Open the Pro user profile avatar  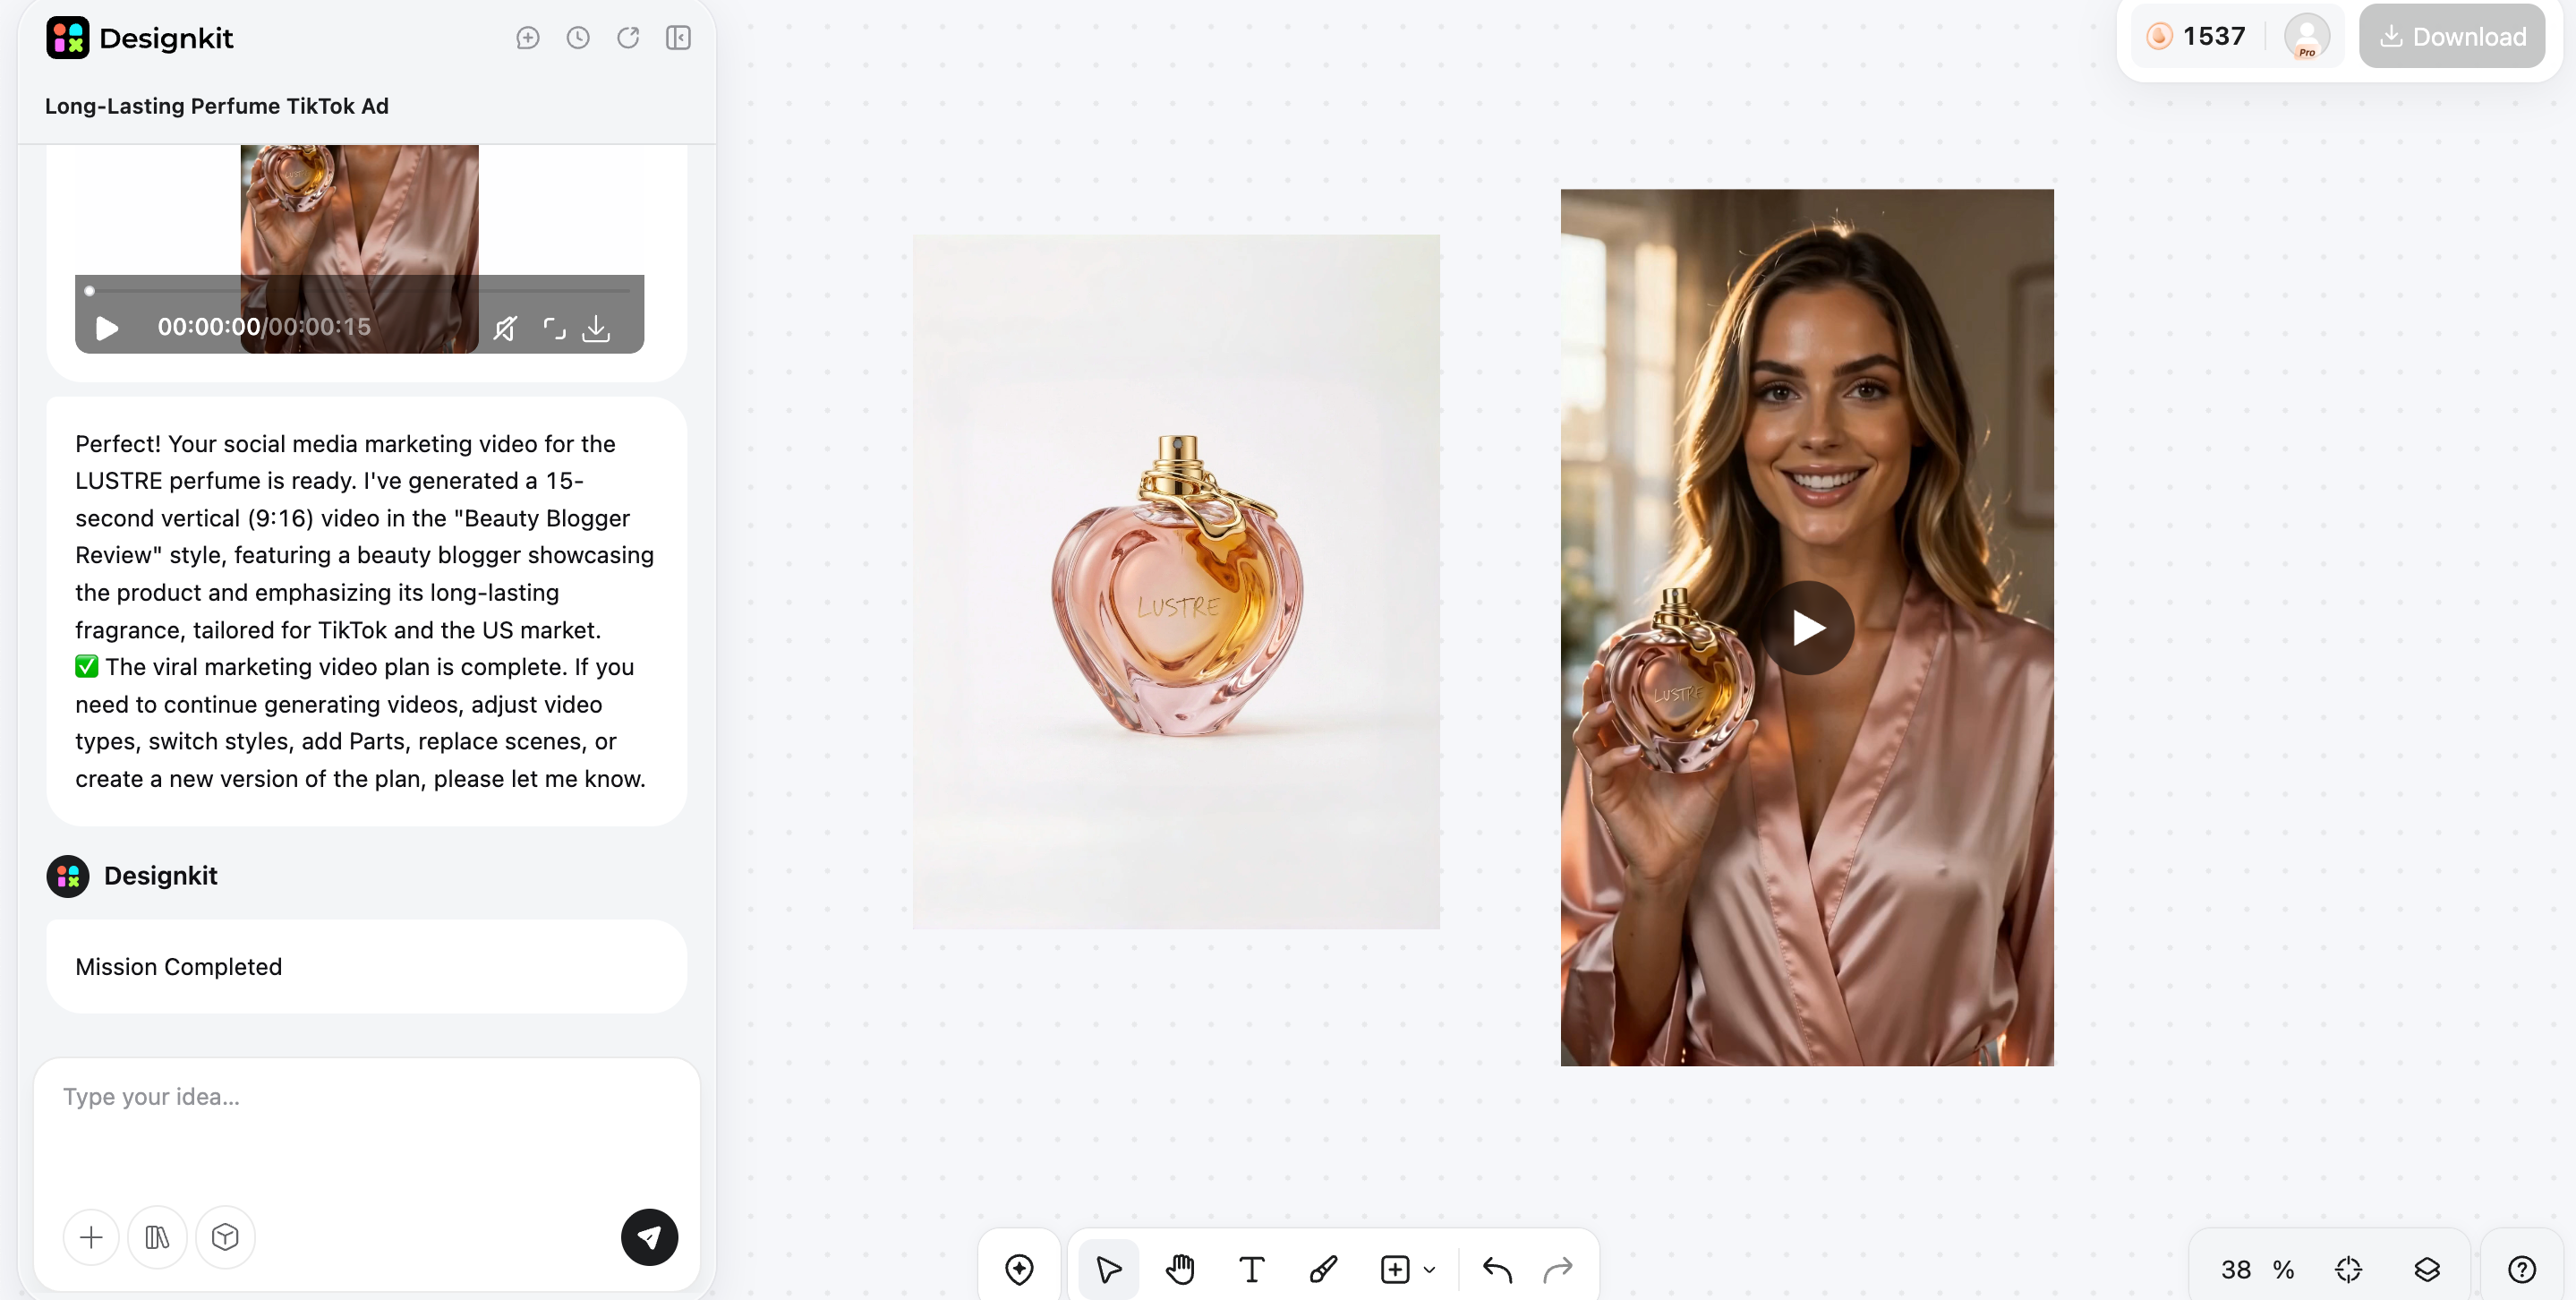(2306, 37)
